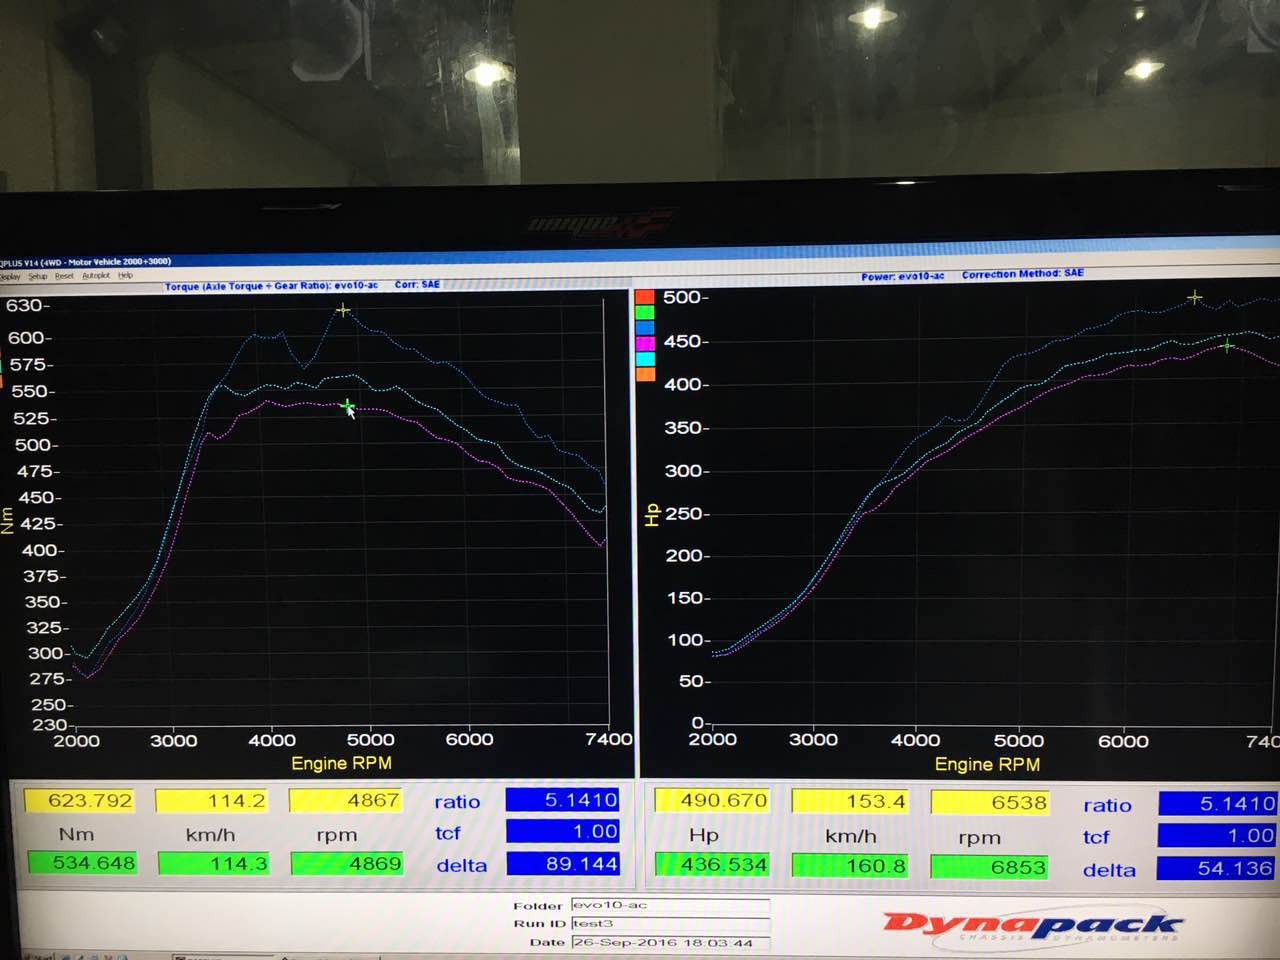Open the Autoplot menu
Image resolution: width=1280 pixels, height=960 pixels.
coord(96,275)
